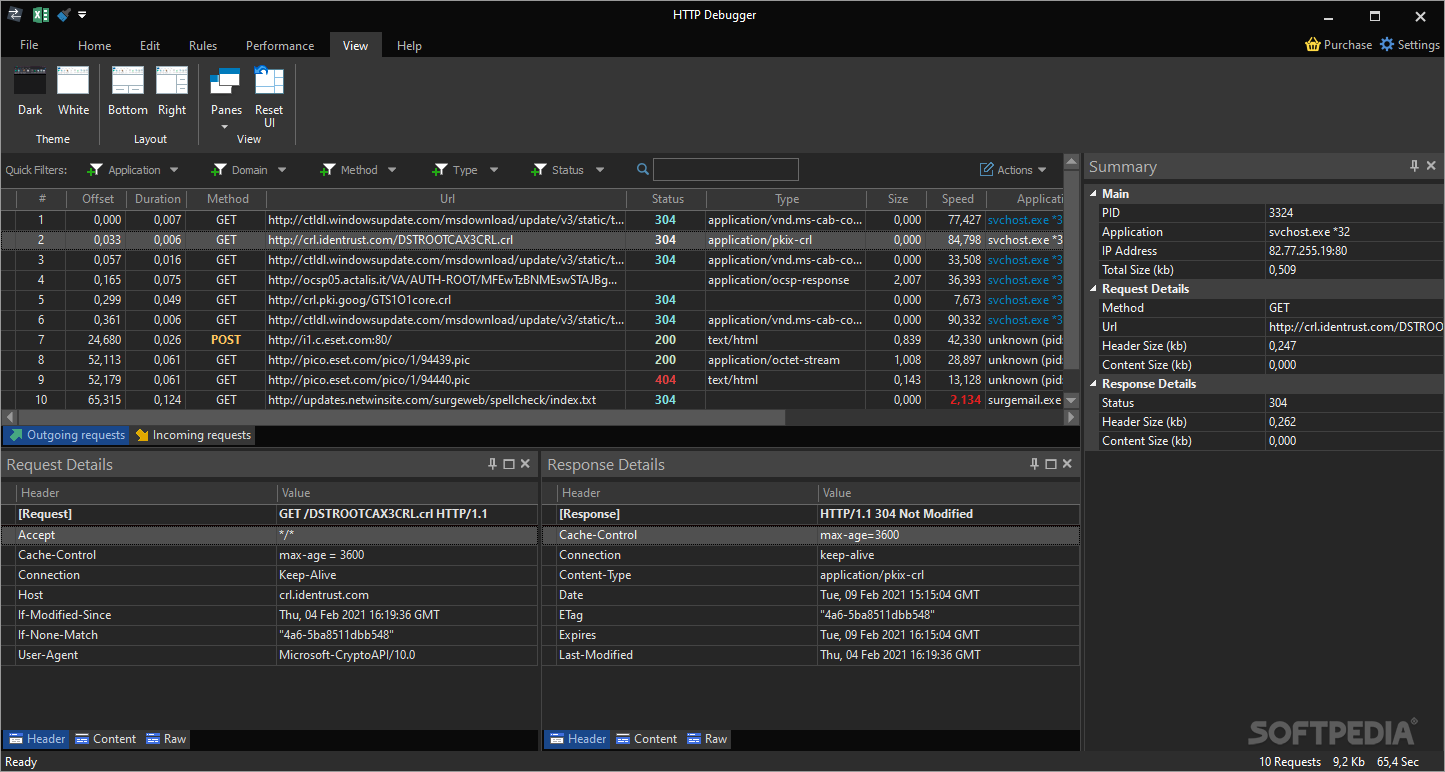This screenshot has width=1445, height=772.
Task: Click the Excel export icon in title bar
Action: tap(41, 15)
